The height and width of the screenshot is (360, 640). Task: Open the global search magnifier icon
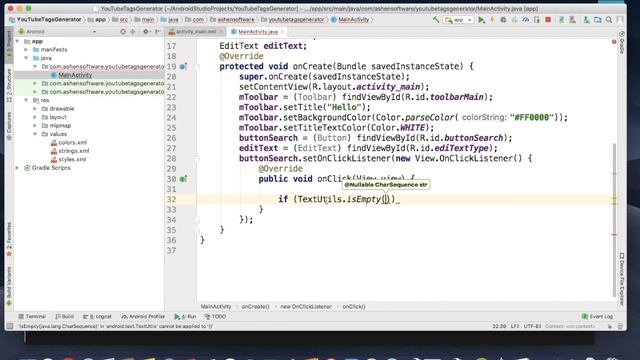[609, 20]
